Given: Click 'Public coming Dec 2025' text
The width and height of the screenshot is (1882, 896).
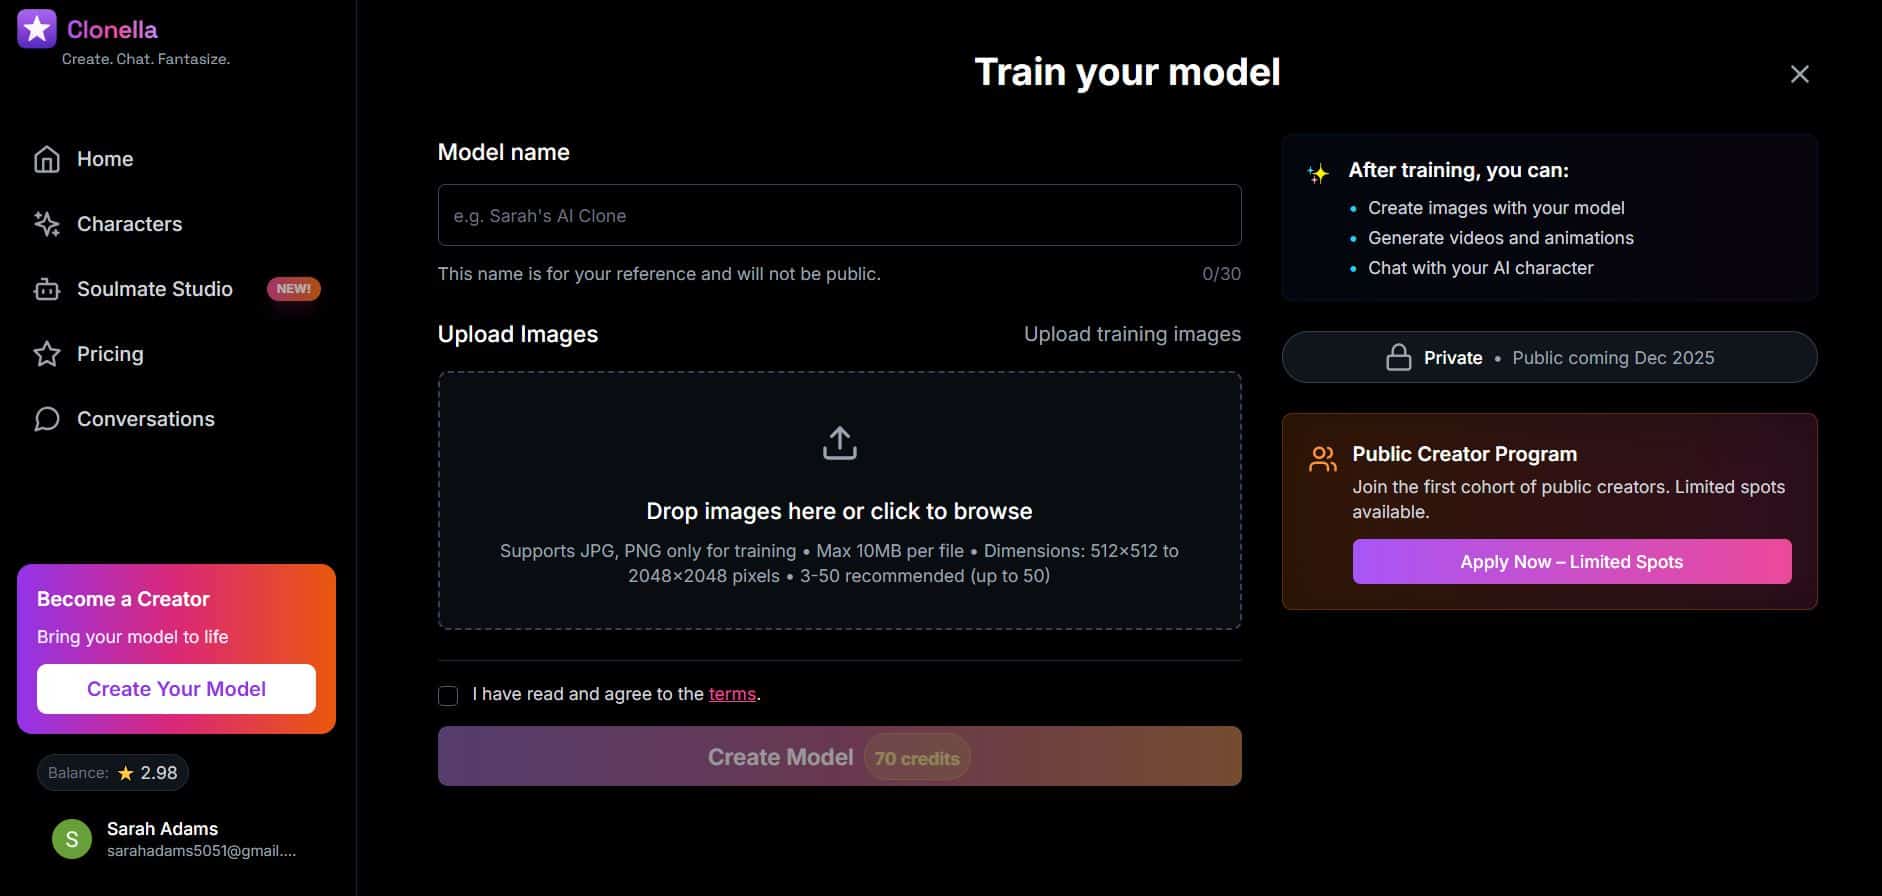Looking at the screenshot, I should 1613,358.
